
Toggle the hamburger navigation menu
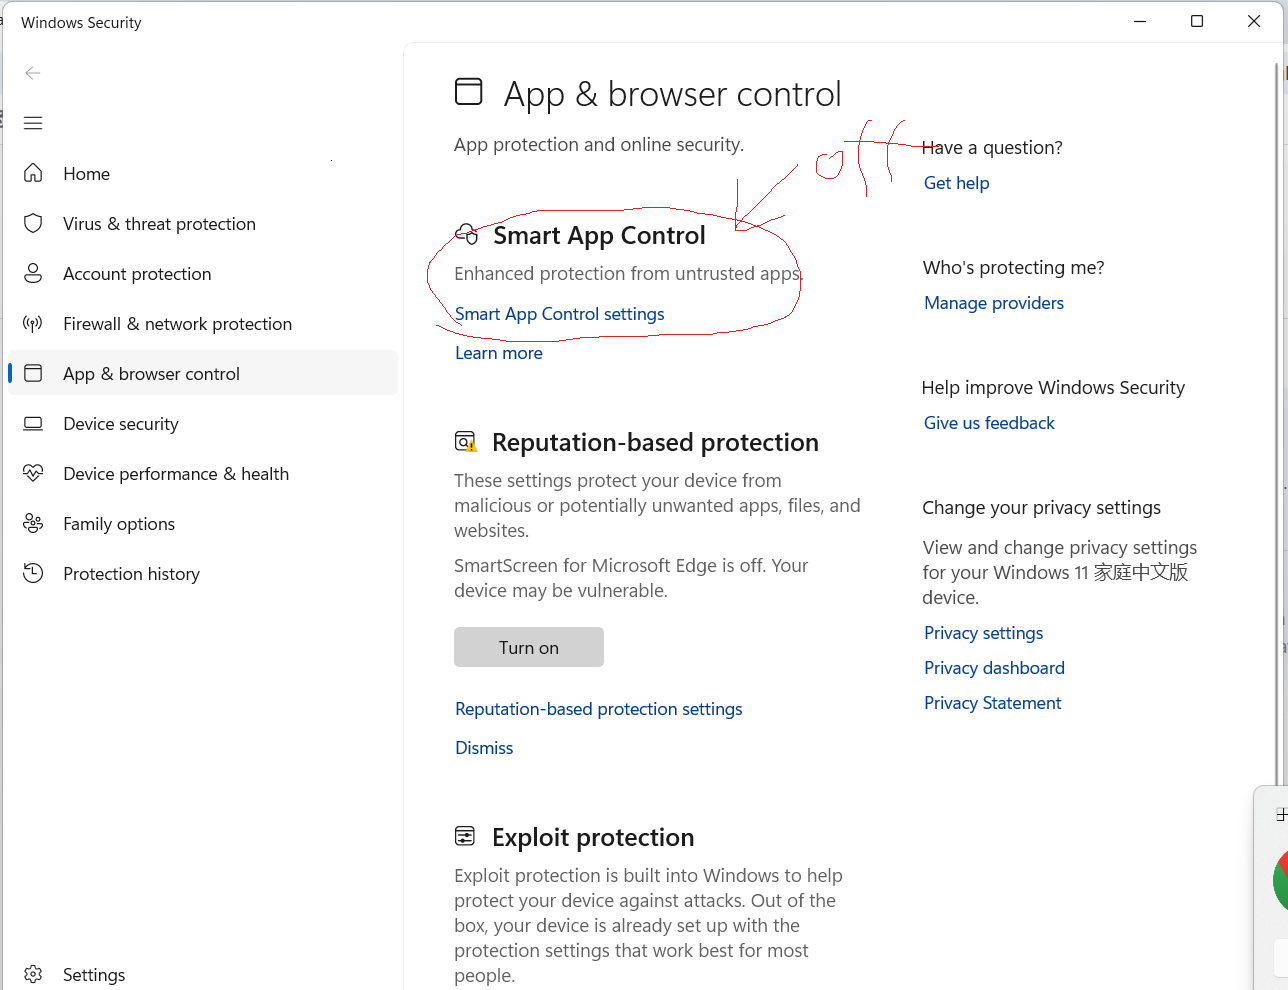(33, 123)
